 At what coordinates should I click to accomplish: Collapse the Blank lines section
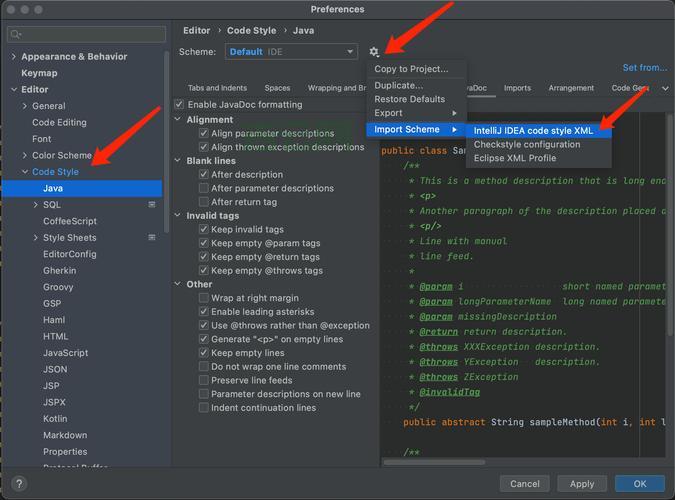point(178,161)
